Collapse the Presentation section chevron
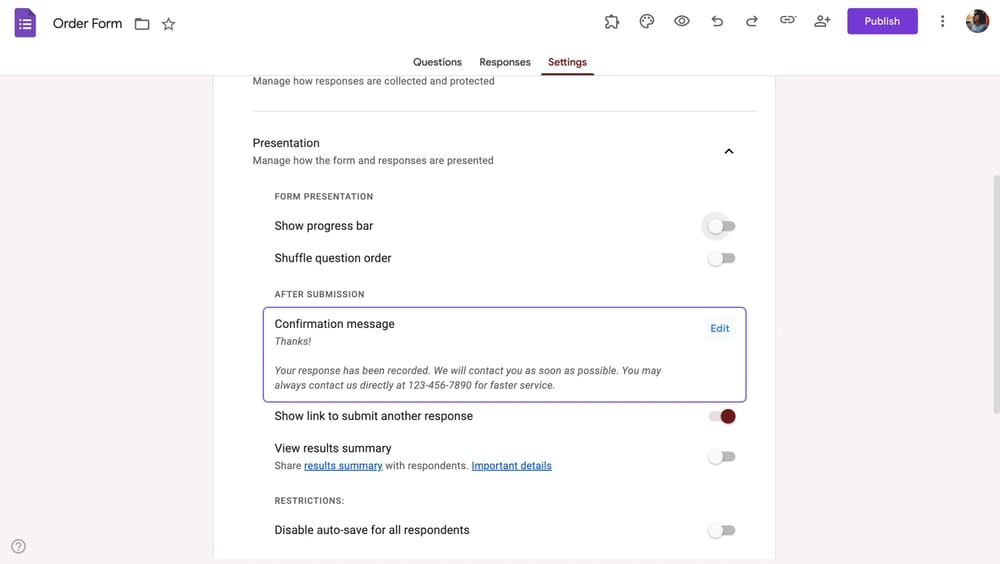The height and width of the screenshot is (564, 1000). pyautogui.click(x=729, y=151)
